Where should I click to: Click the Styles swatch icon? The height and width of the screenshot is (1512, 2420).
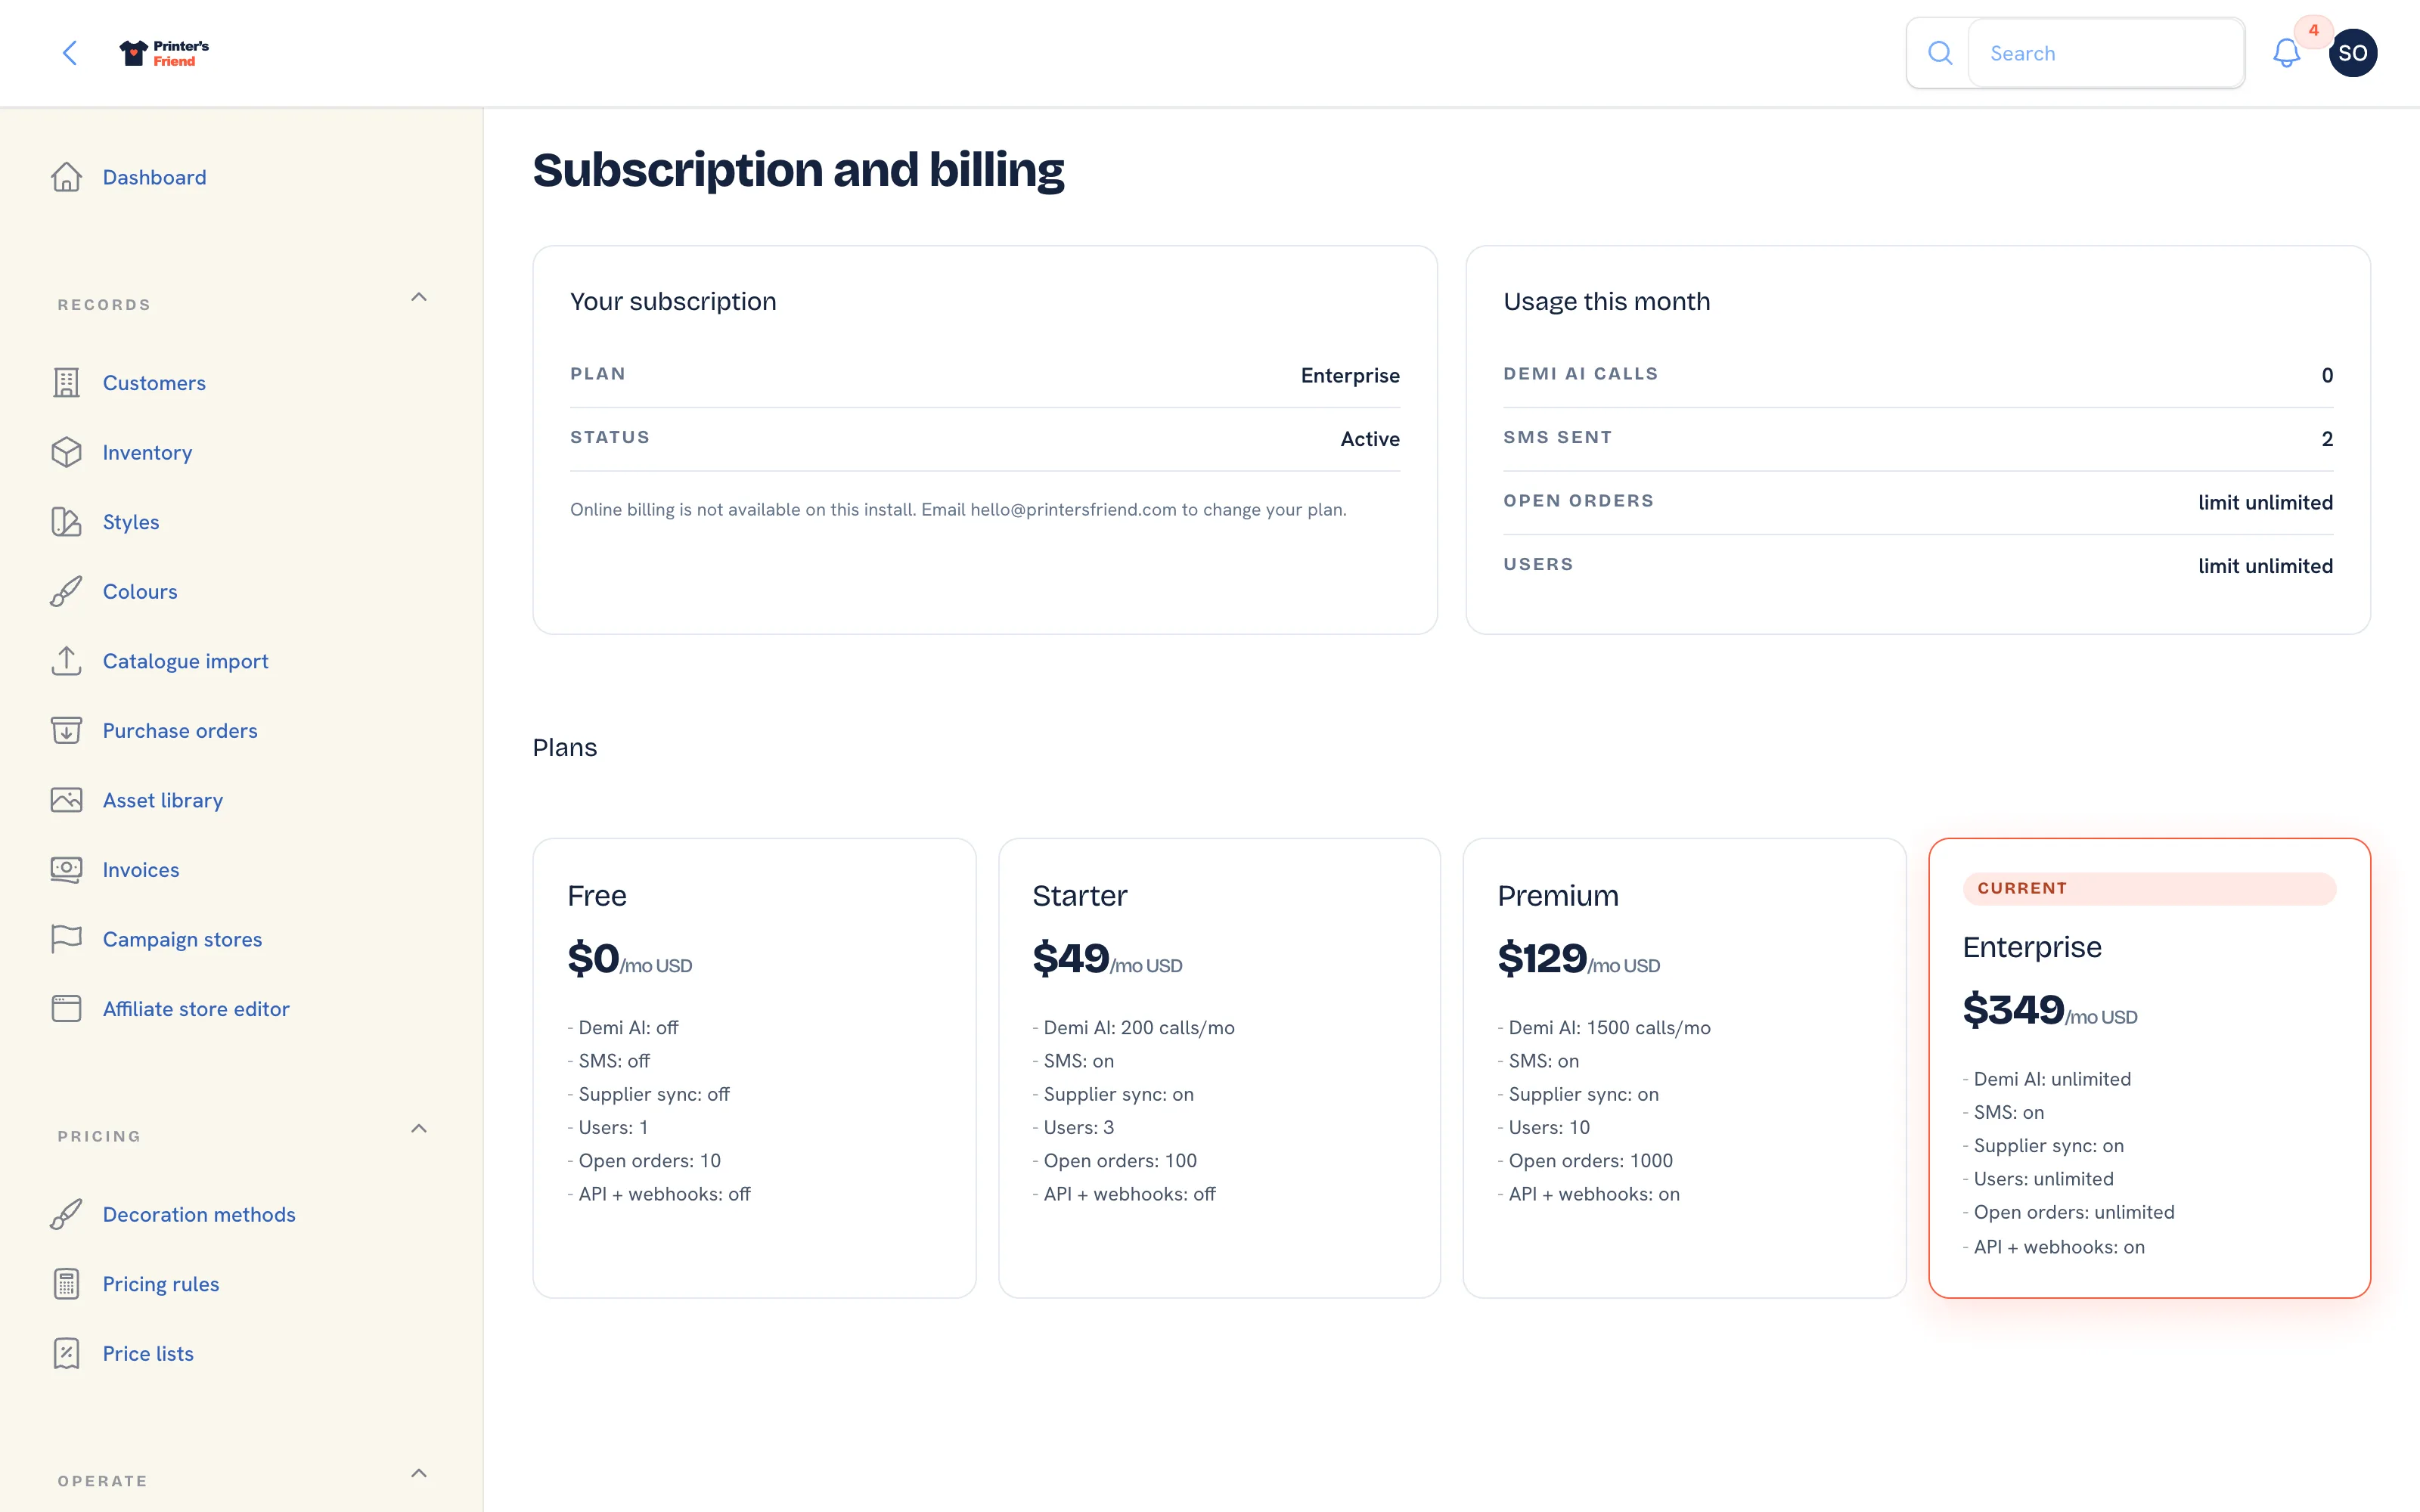[x=66, y=522]
